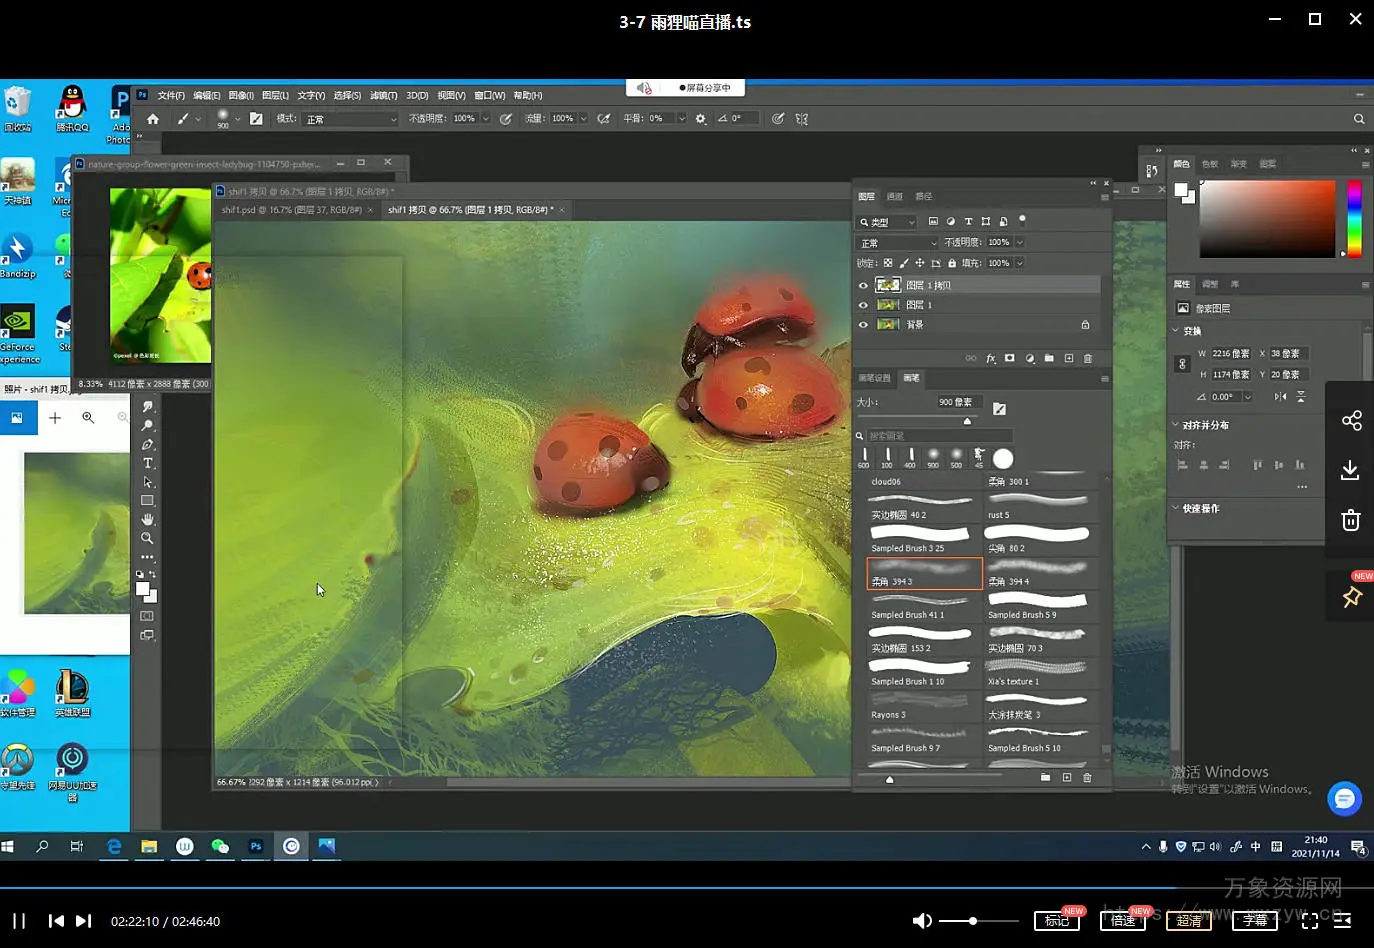The image size is (1374, 948).
Task: Open smoothing options gear in options bar
Action: [x=700, y=119]
